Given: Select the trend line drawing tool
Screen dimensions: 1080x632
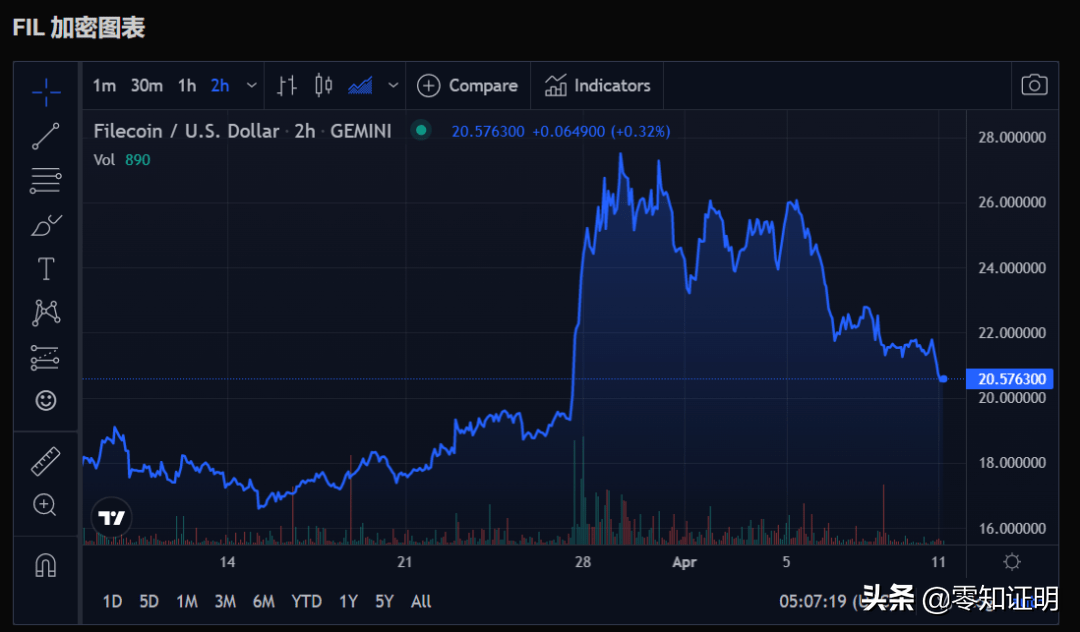Looking at the screenshot, I should [x=46, y=136].
